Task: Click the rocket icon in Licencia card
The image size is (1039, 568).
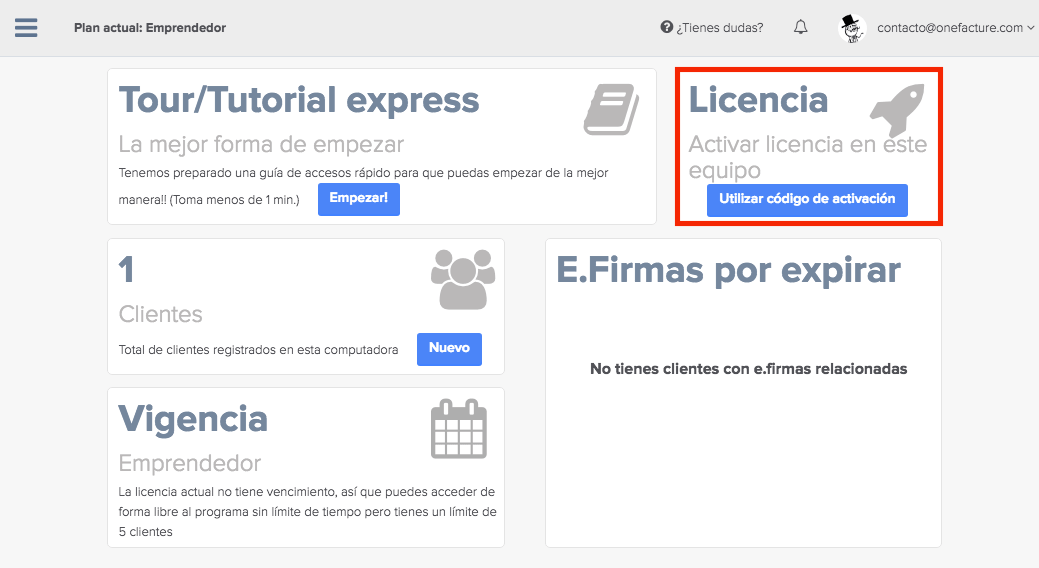Action: tap(897, 110)
